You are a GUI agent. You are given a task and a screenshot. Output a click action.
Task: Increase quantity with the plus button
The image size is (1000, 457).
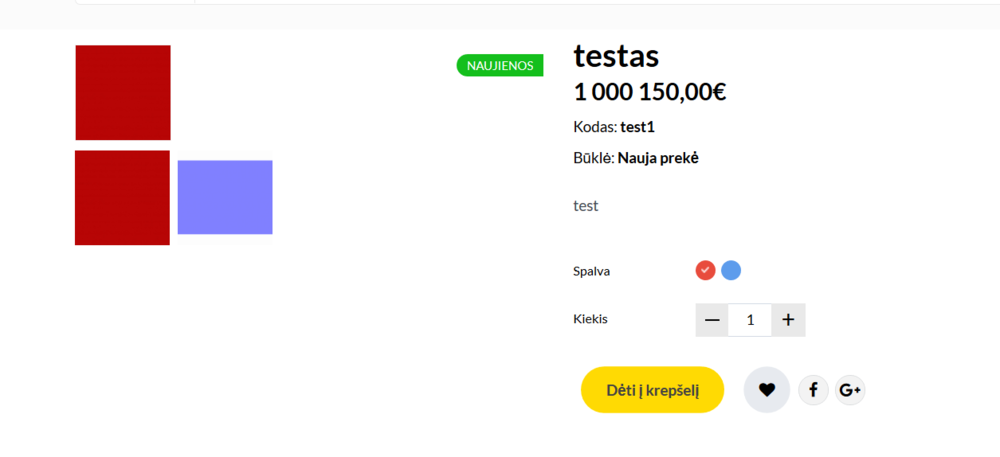tap(788, 320)
